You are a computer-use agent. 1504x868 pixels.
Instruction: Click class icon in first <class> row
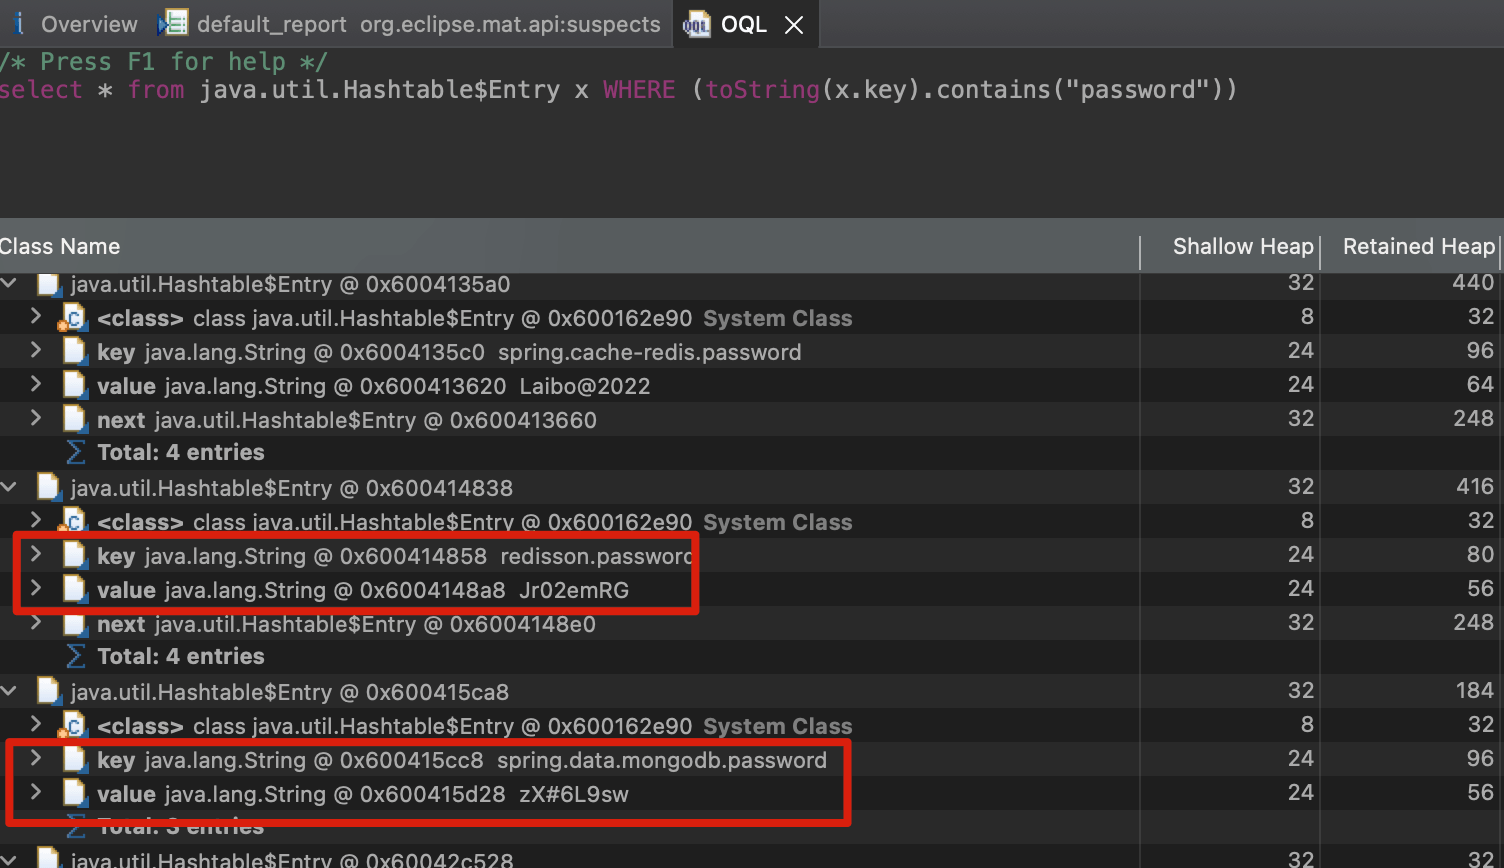pos(73,318)
